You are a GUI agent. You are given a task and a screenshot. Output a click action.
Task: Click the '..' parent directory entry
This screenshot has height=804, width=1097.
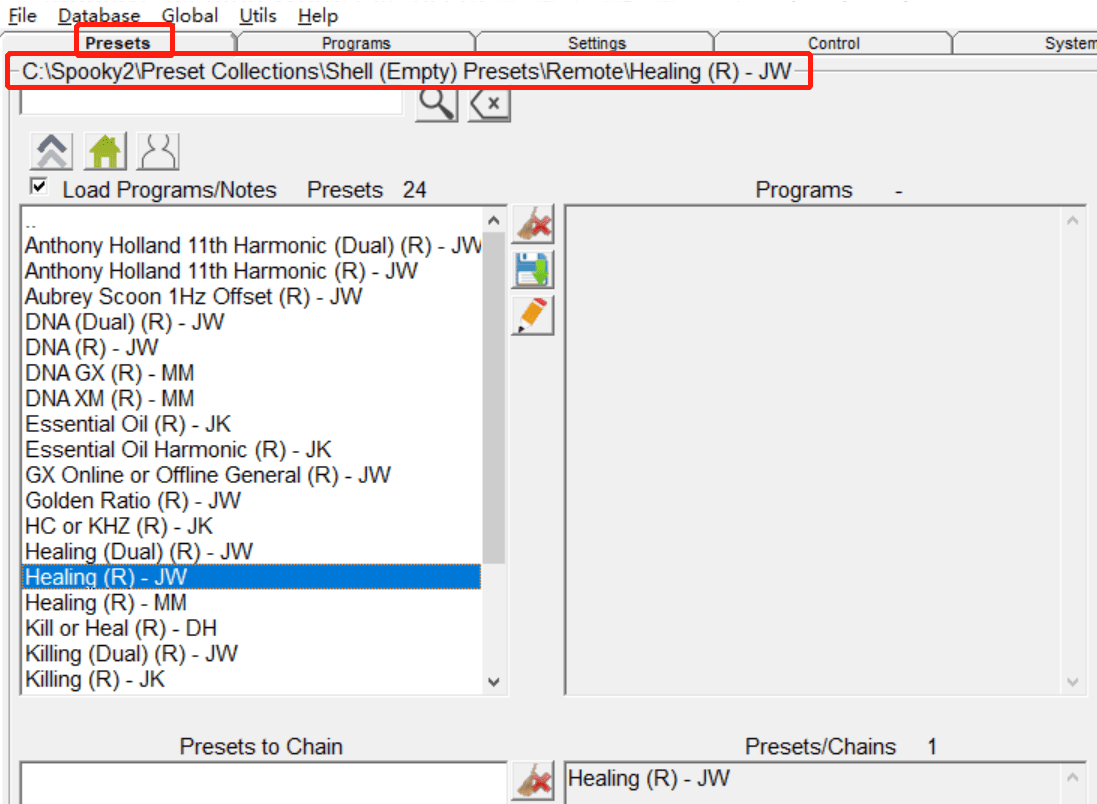(30, 224)
